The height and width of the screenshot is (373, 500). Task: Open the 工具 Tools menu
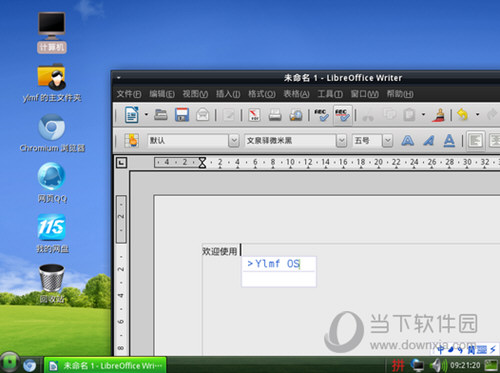click(x=330, y=94)
